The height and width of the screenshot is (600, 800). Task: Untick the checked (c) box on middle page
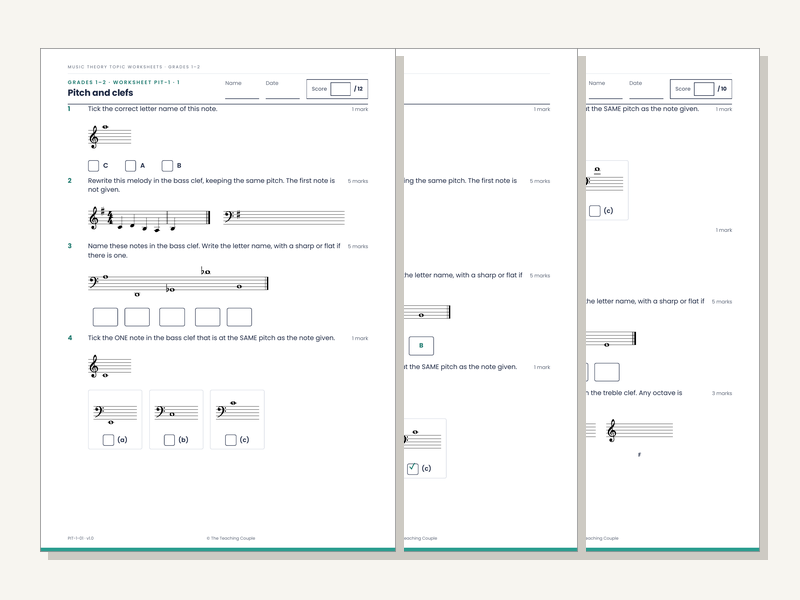coord(413,468)
